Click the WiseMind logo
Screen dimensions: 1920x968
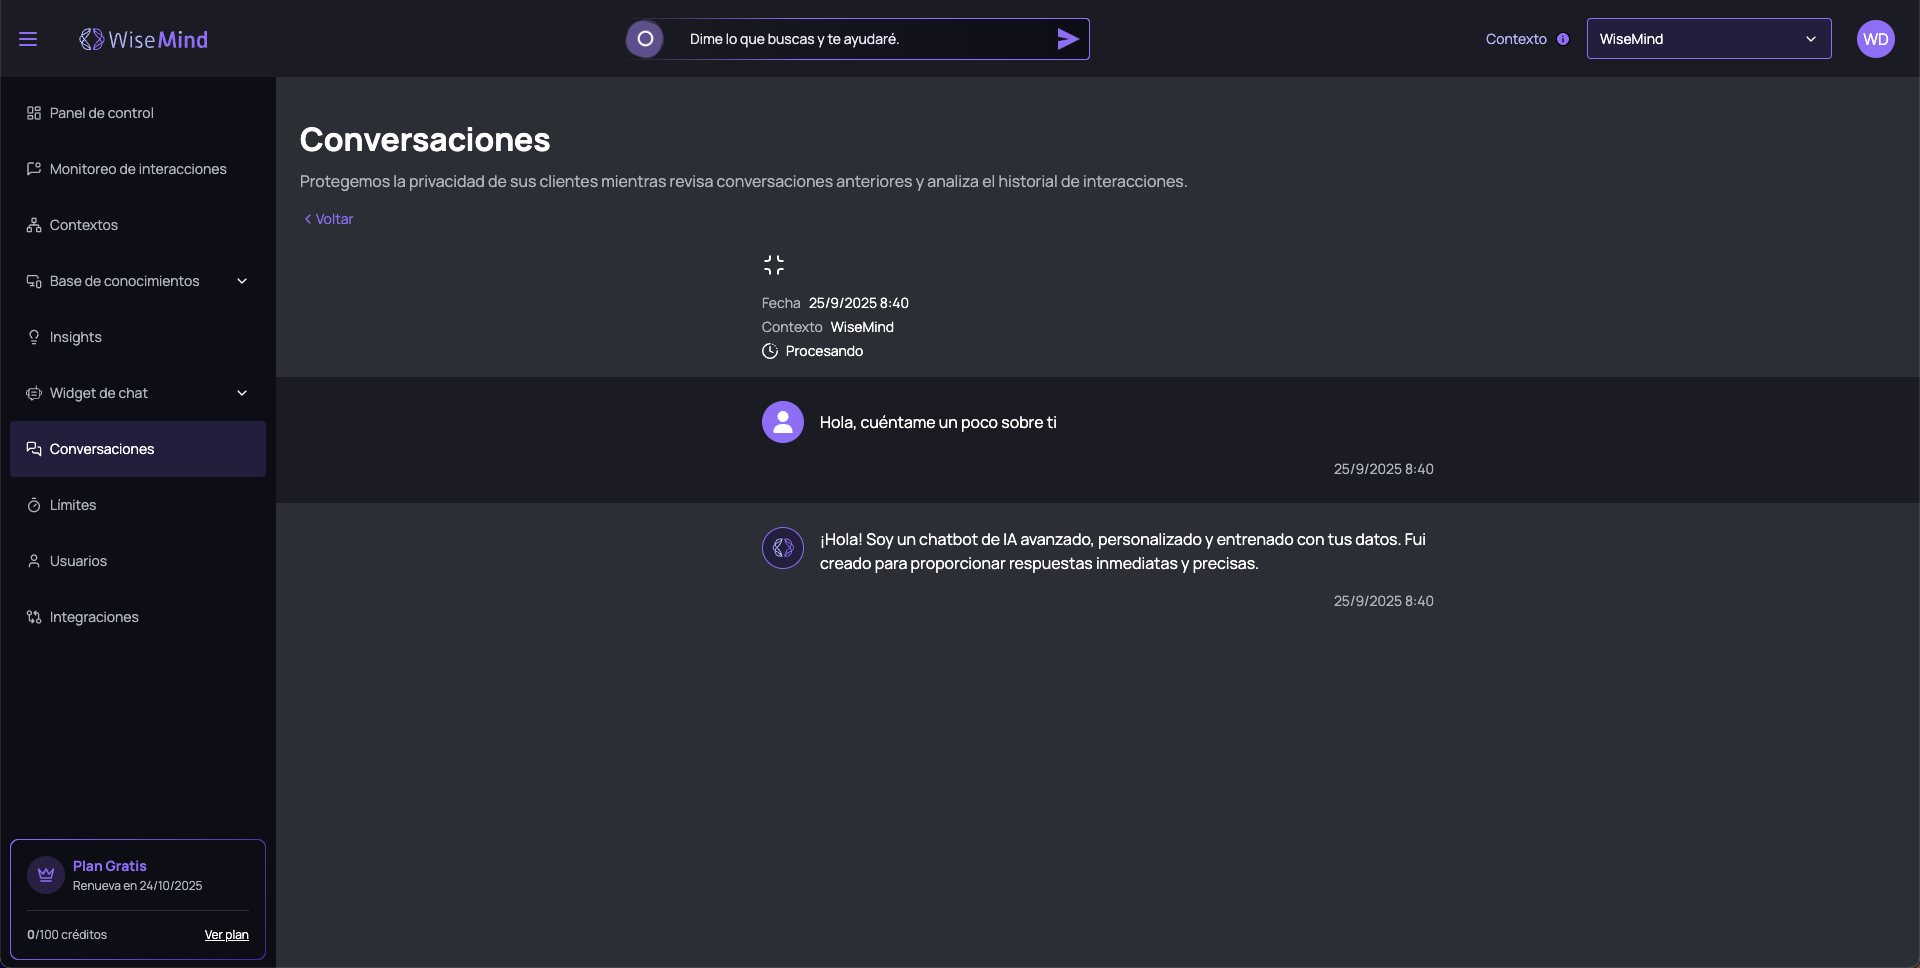point(144,39)
